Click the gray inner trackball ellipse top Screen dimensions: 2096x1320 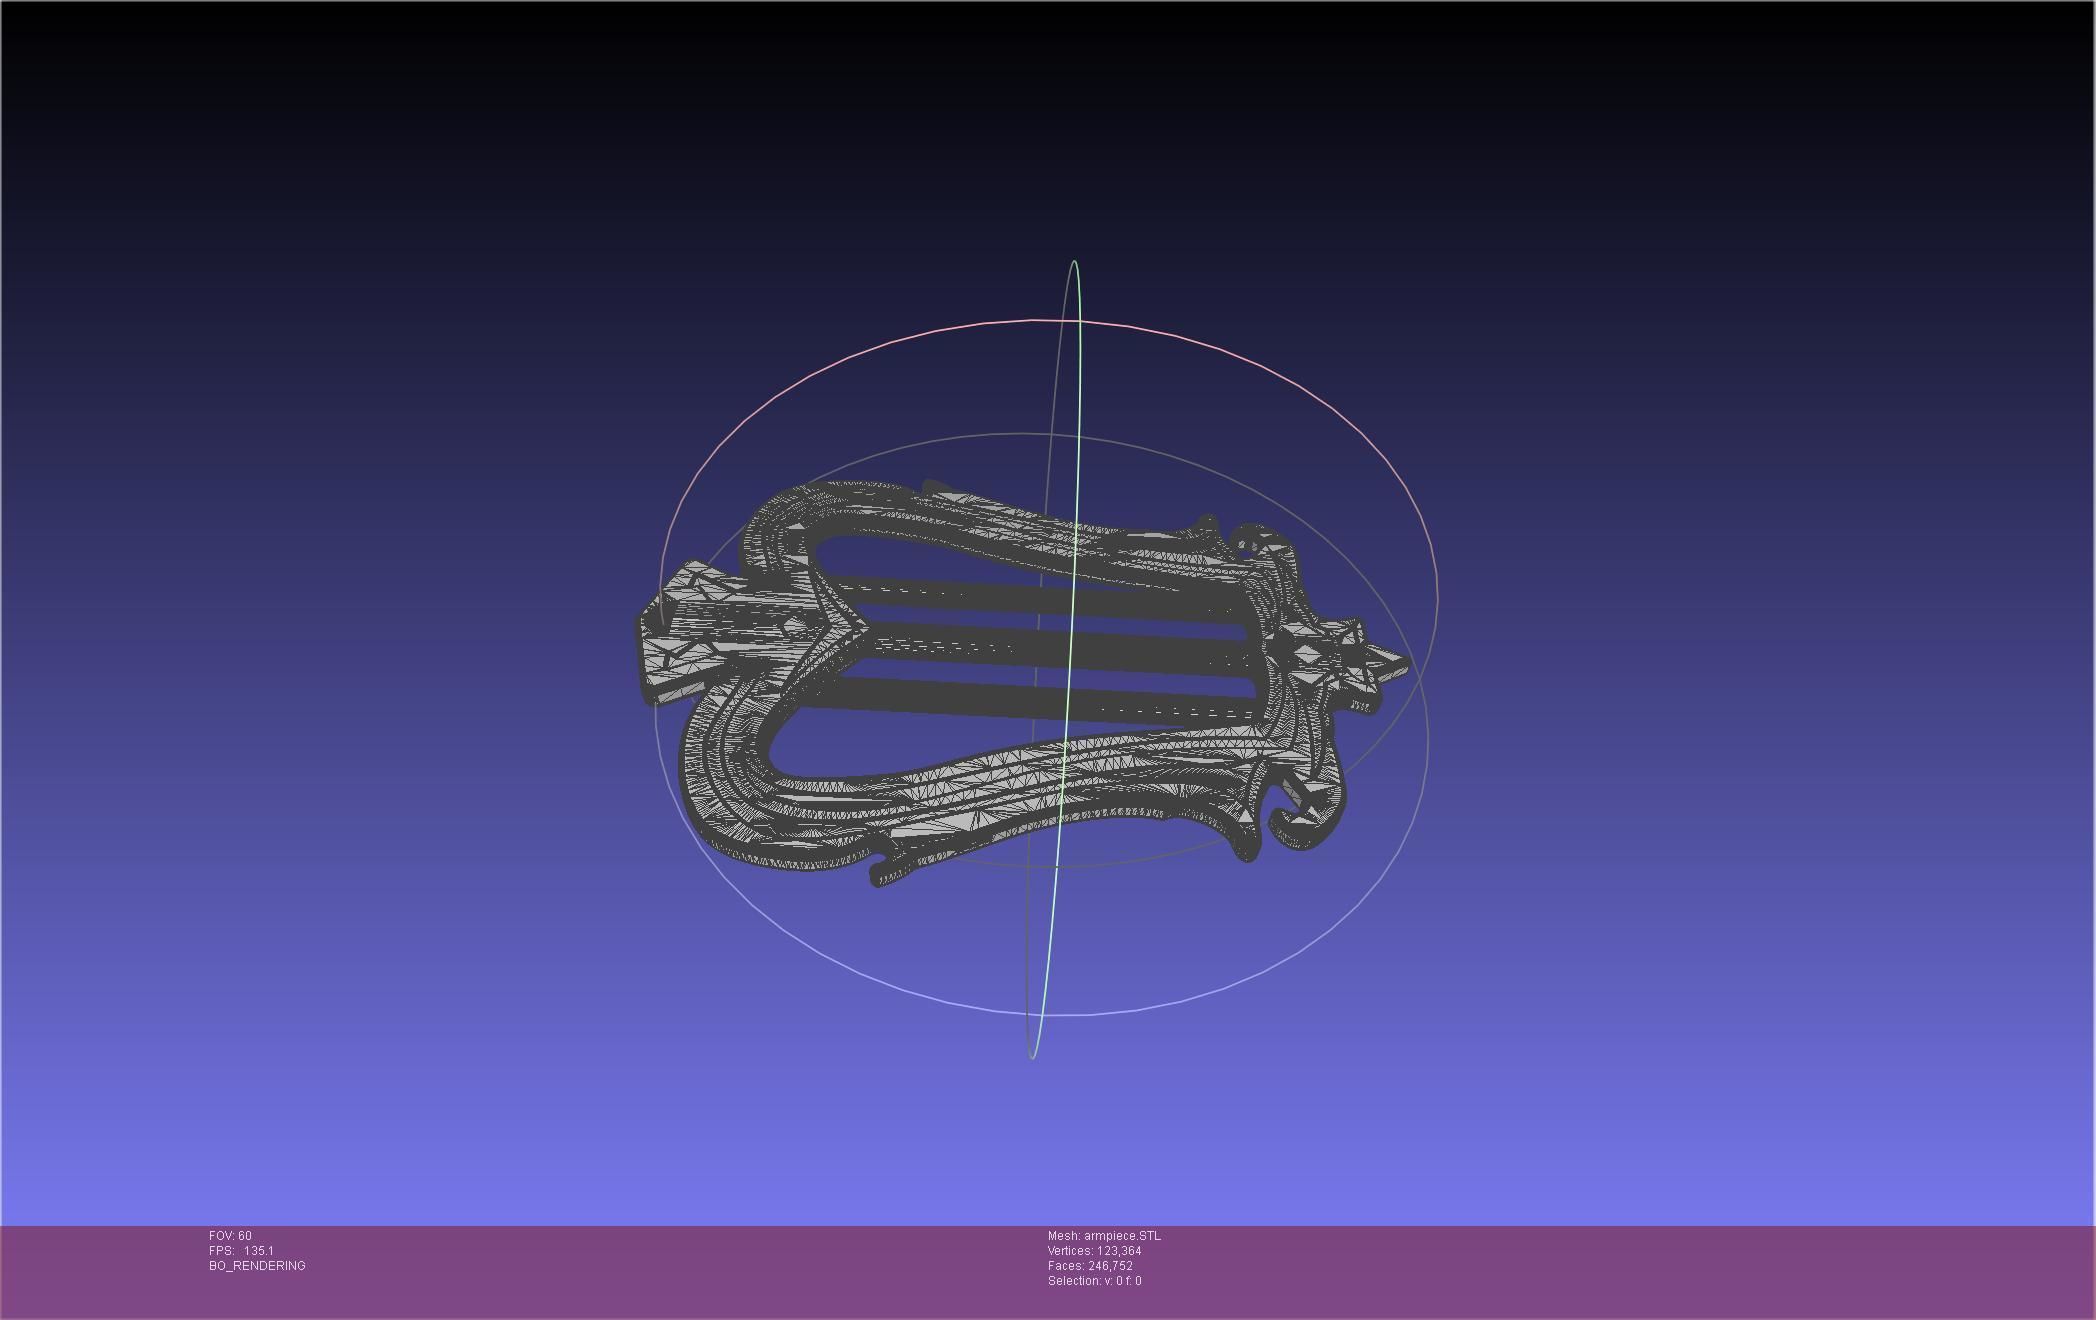1020,434
